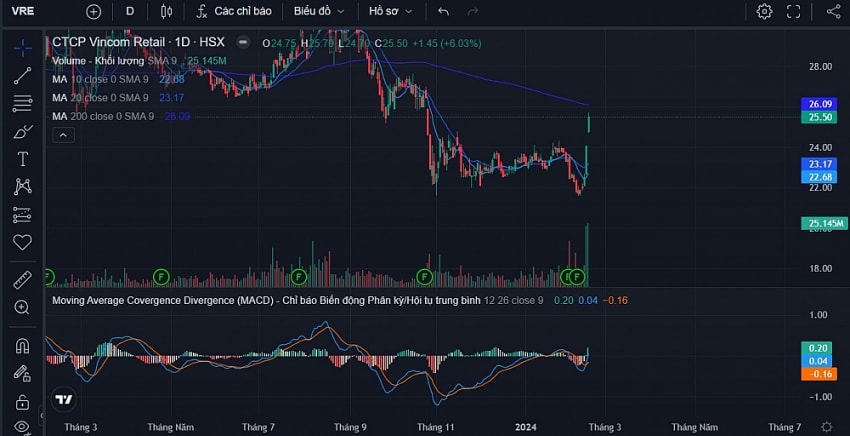Click the Tháng 3 date label left
Image resolution: width=850 pixels, height=436 pixels.
(x=81, y=427)
